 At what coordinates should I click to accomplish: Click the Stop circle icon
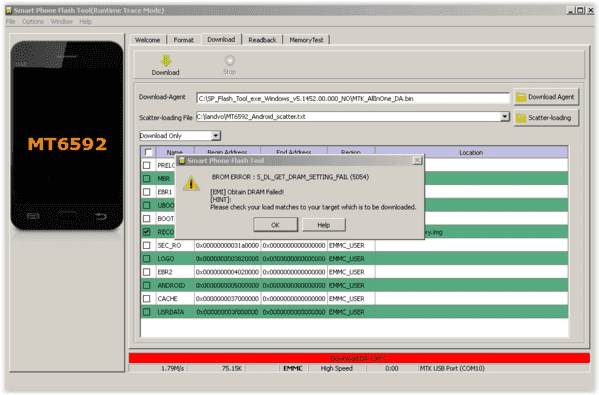[x=230, y=60]
